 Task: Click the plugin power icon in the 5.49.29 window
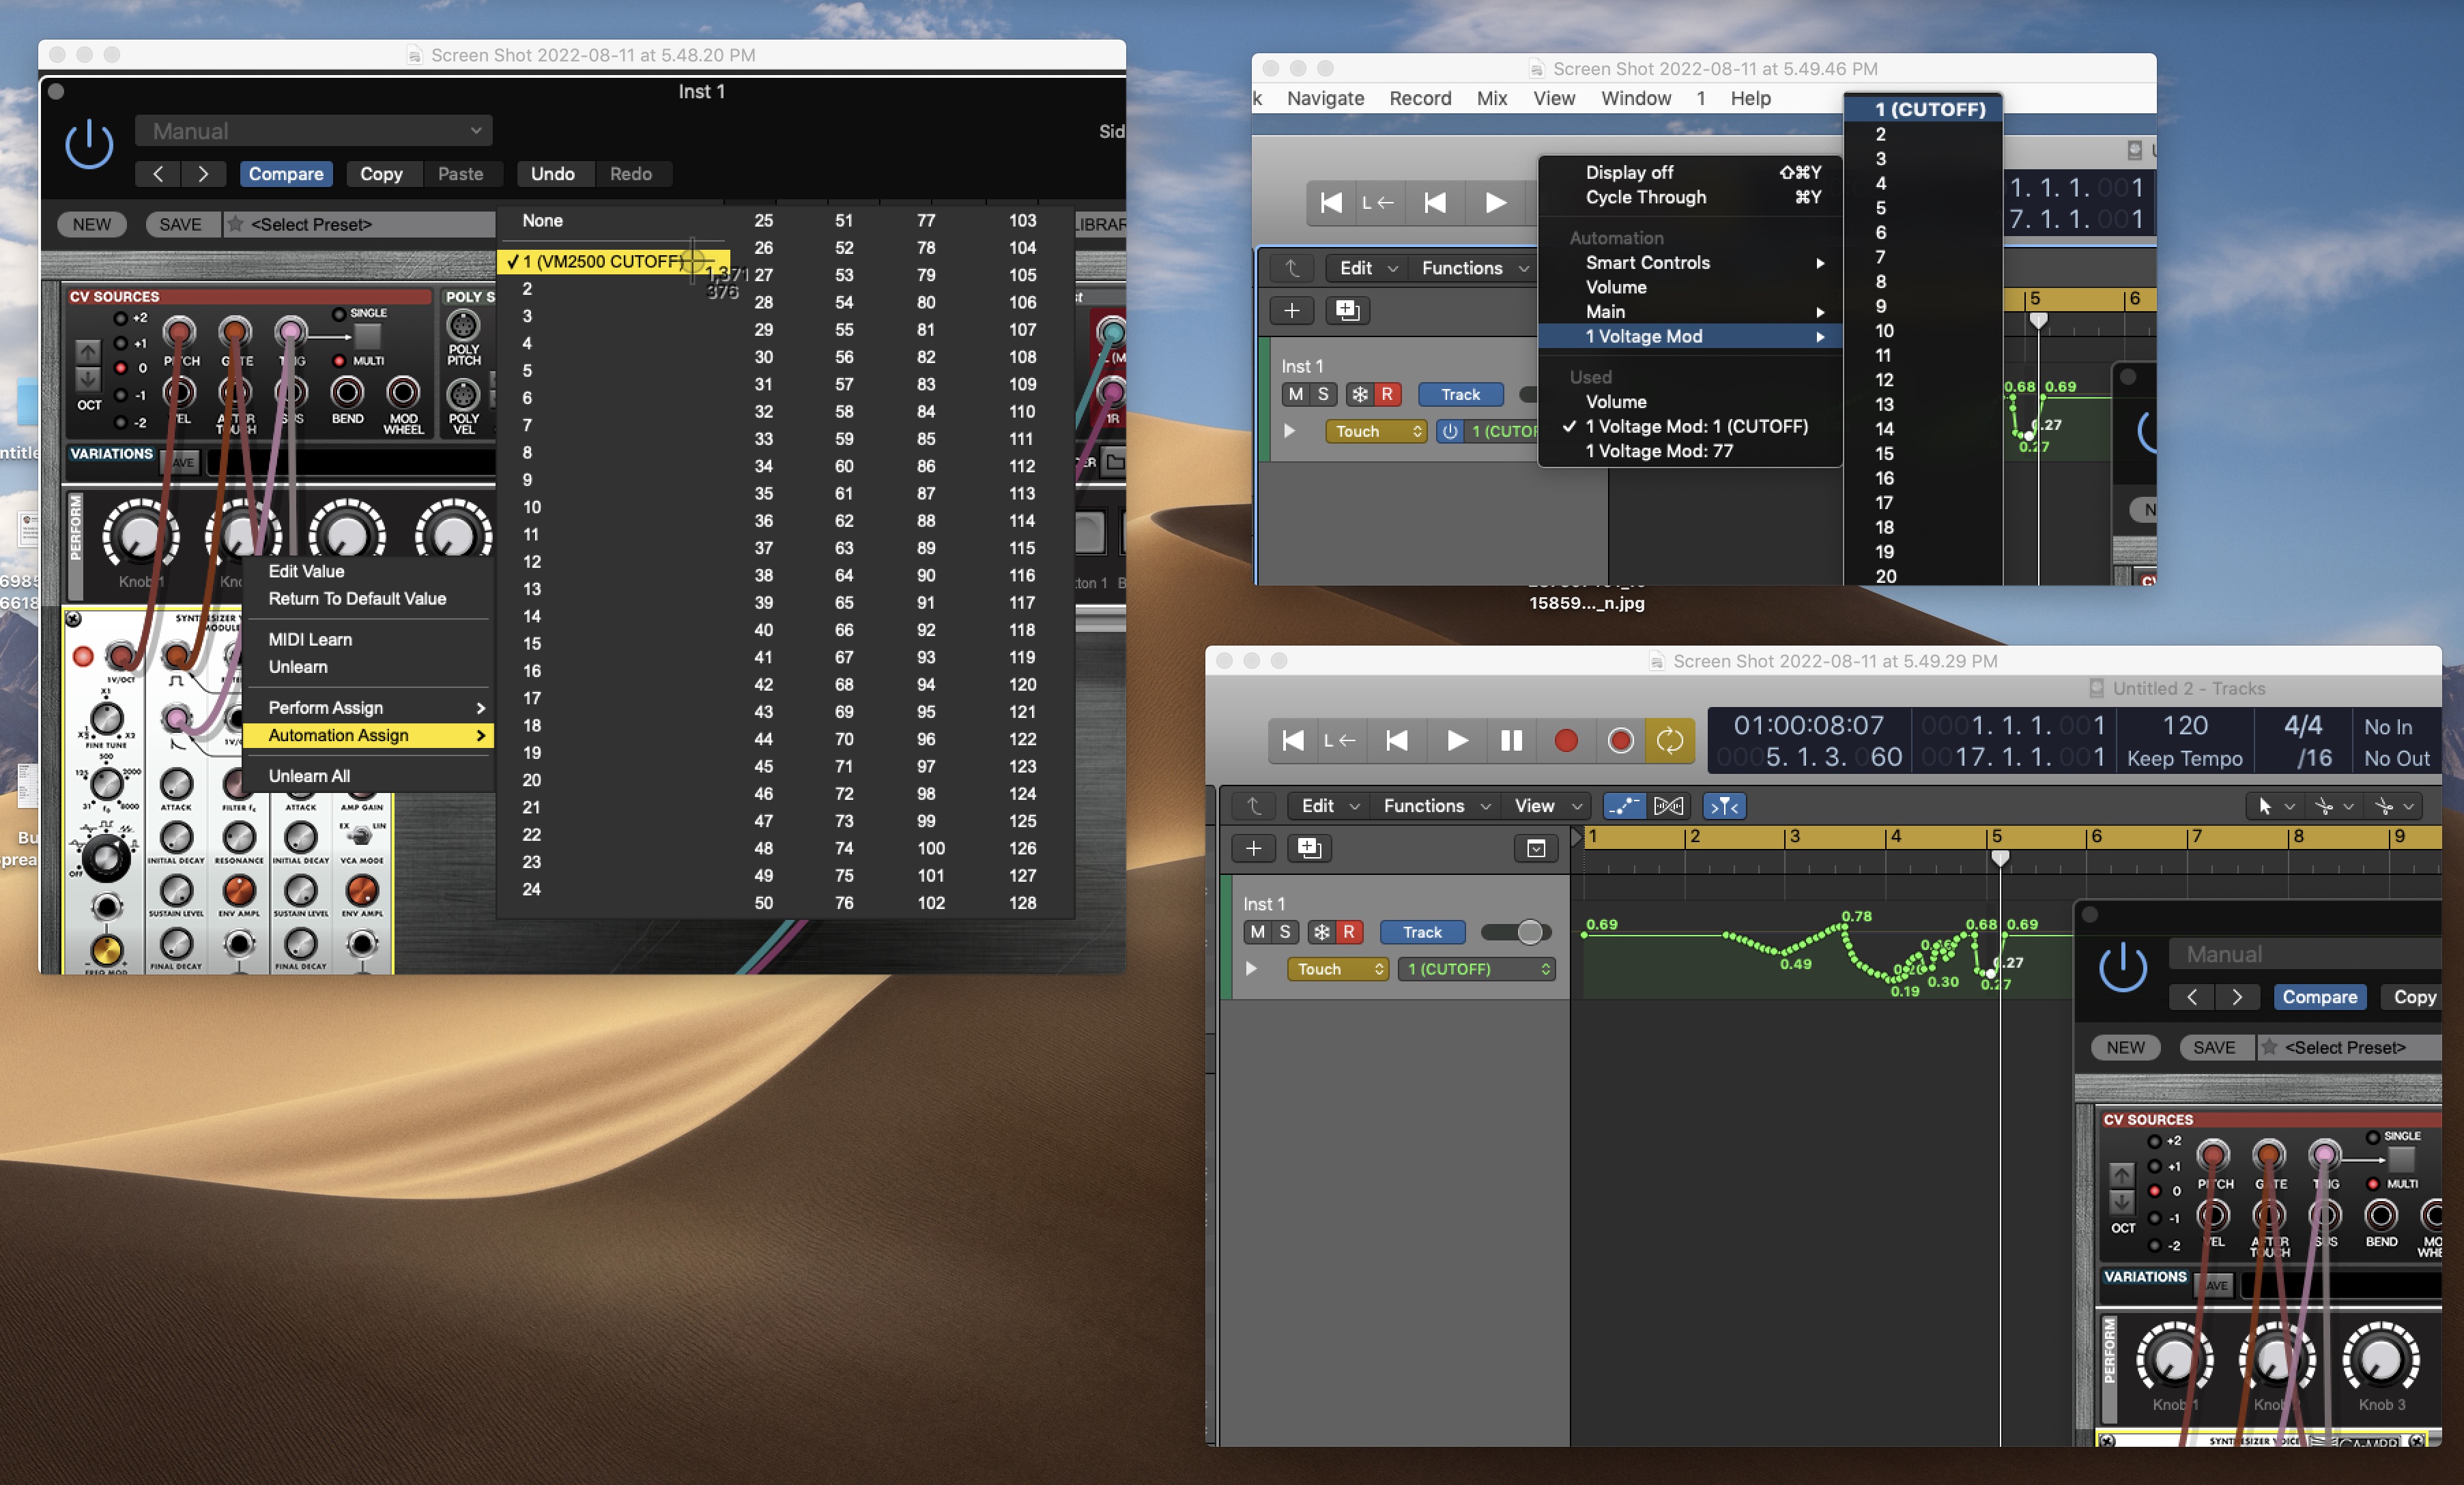coord(2122,968)
